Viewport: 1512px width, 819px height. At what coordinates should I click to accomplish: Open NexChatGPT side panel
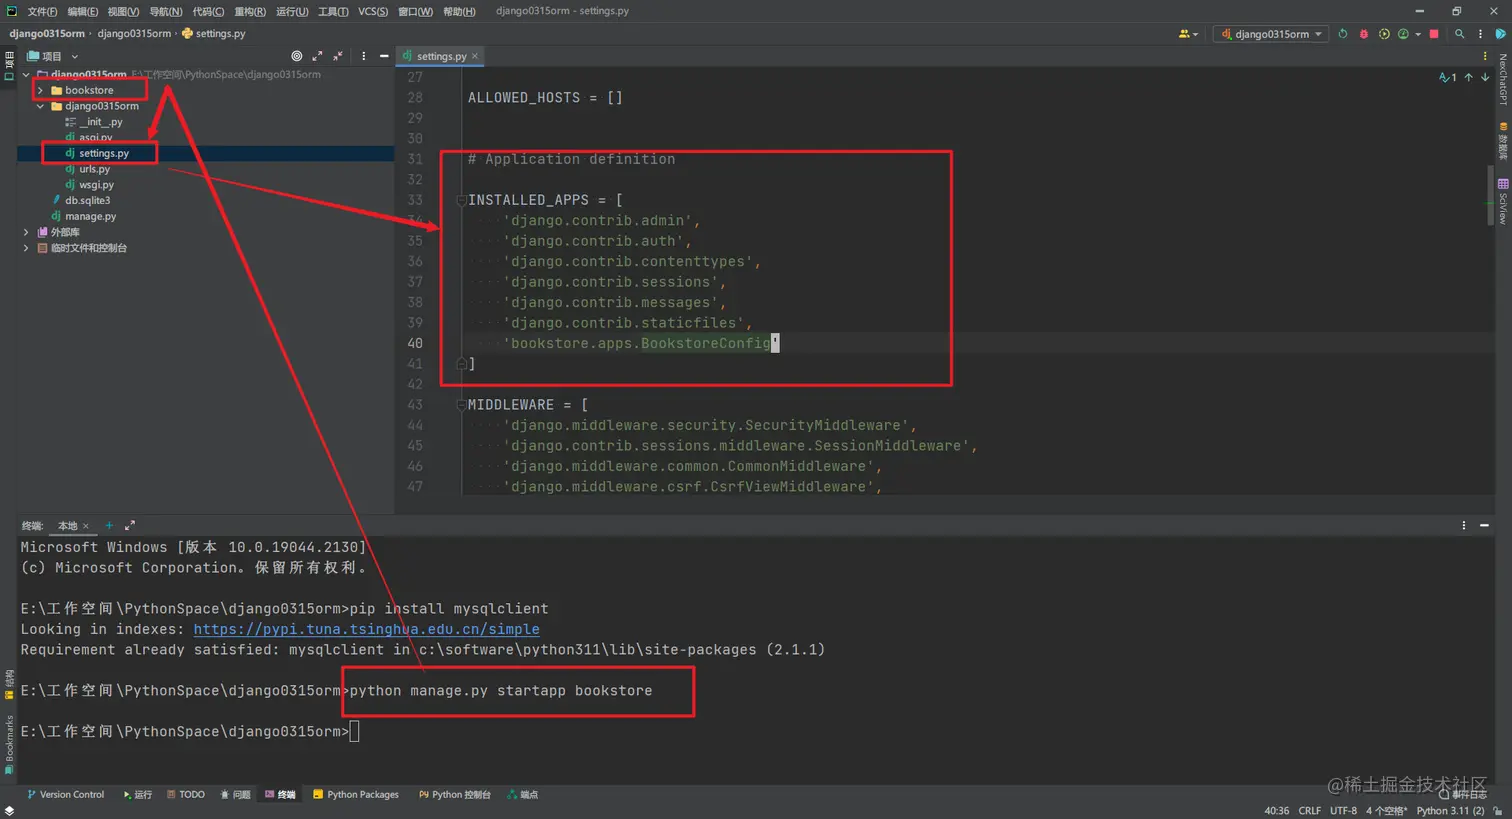(1502, 80)
